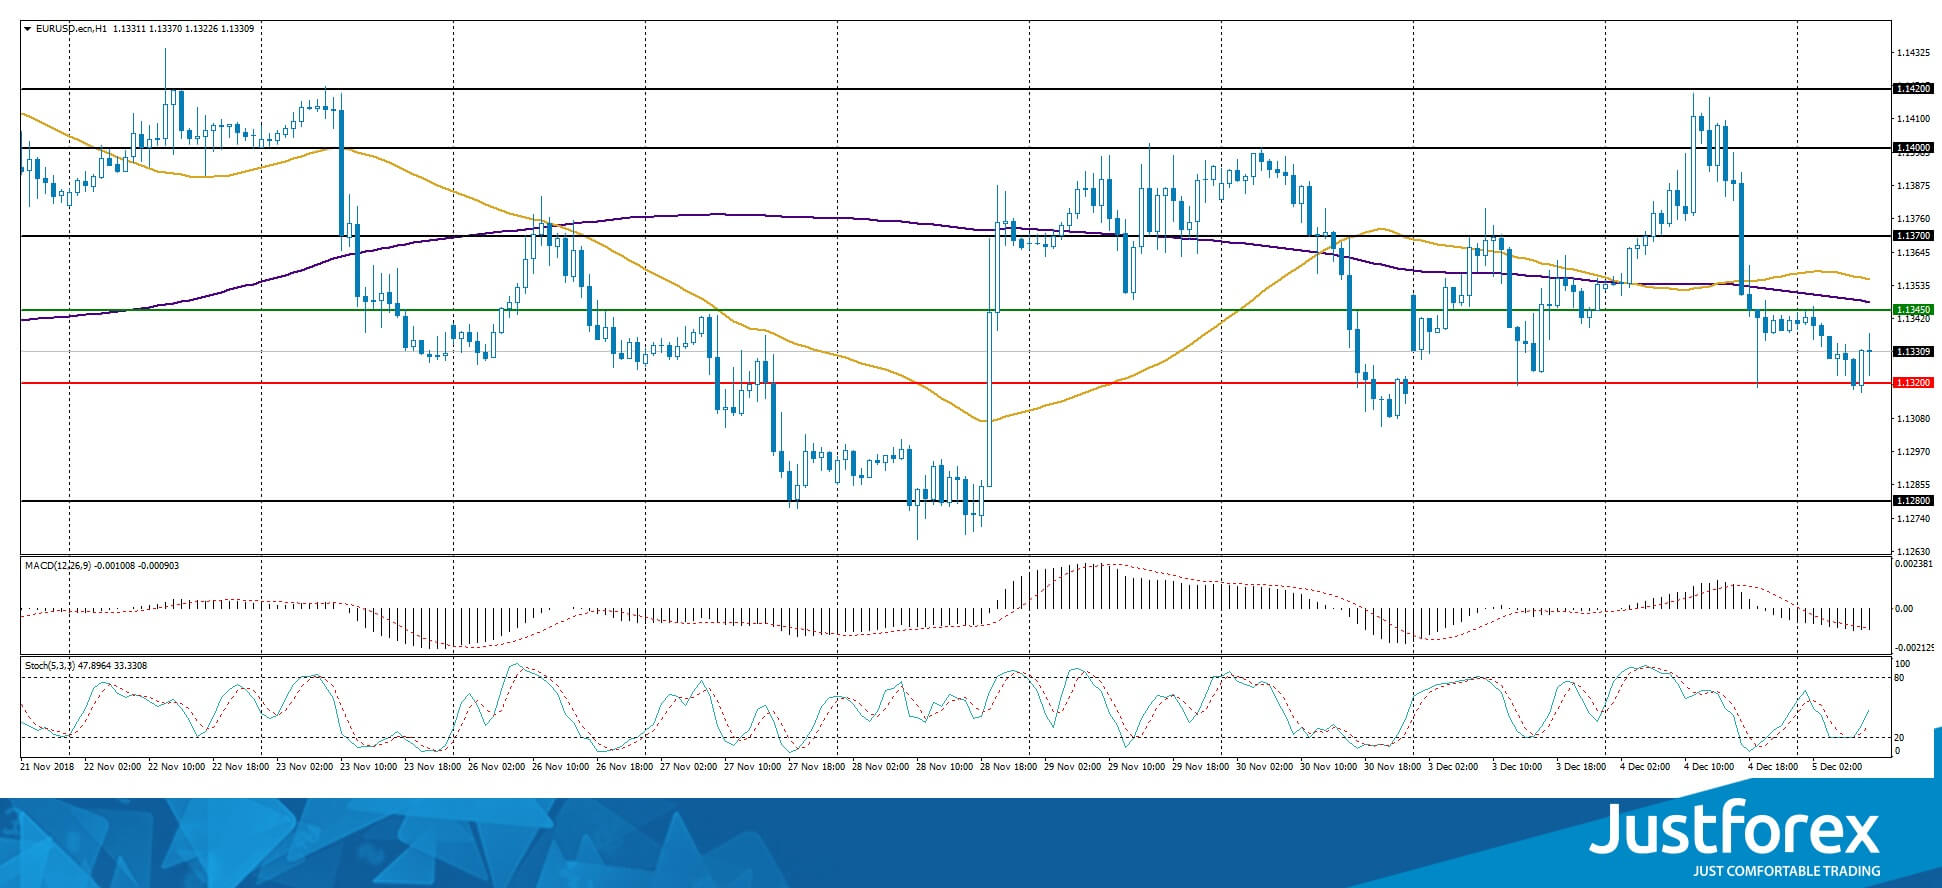Click the boxed 1.14200 price tag

1913,89
